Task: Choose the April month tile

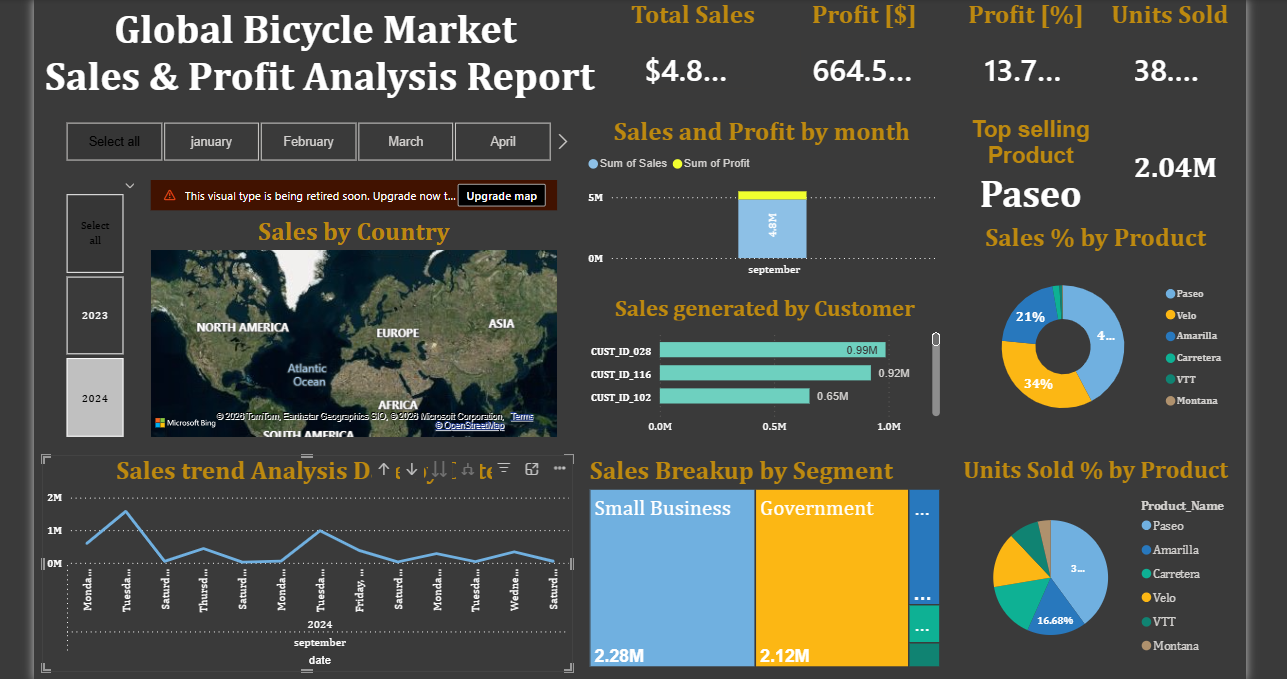Action: click(x=502, y=142)
